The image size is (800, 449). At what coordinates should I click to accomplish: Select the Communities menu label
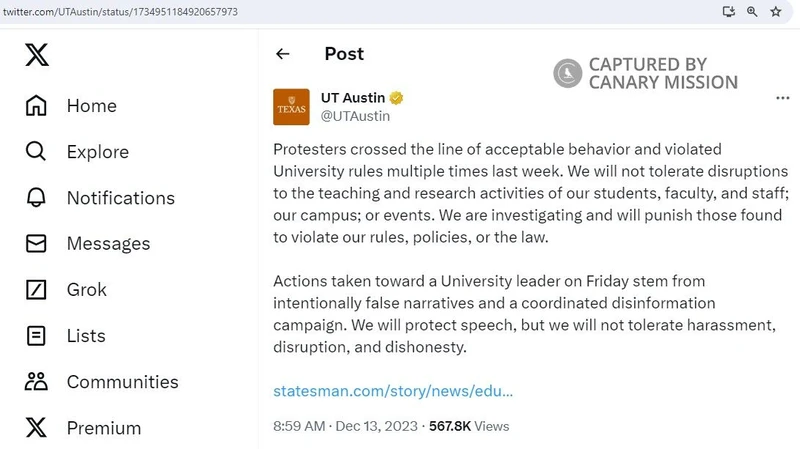122,382
